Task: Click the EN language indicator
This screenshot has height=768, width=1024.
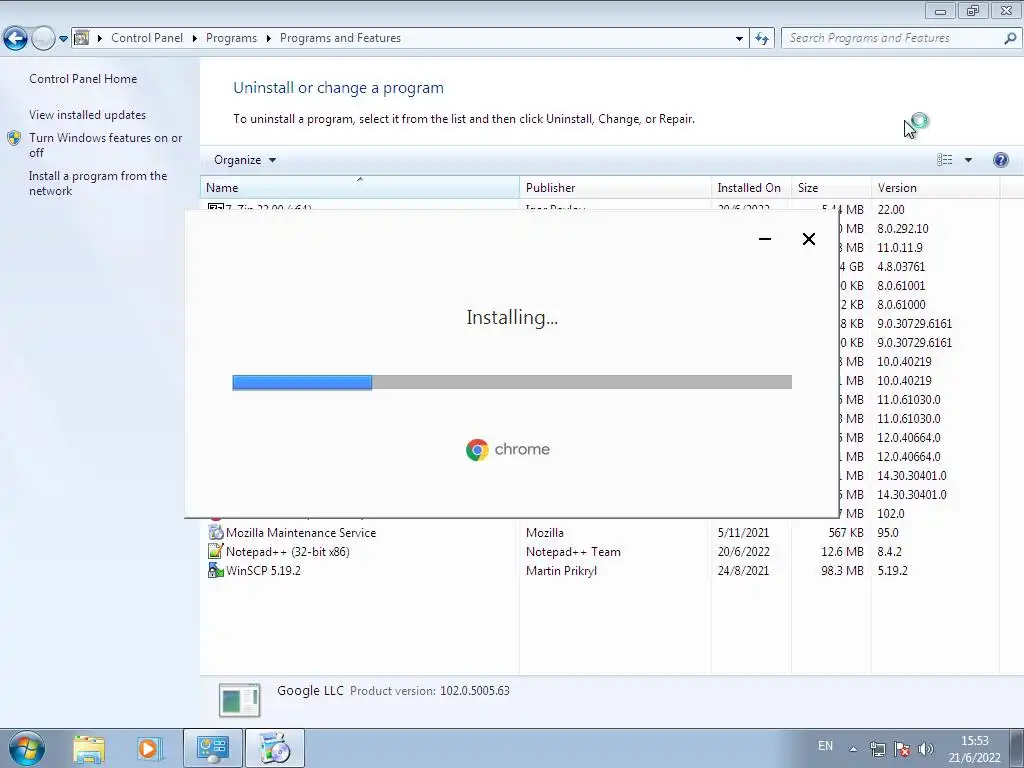Action: (x=825, y=746)
